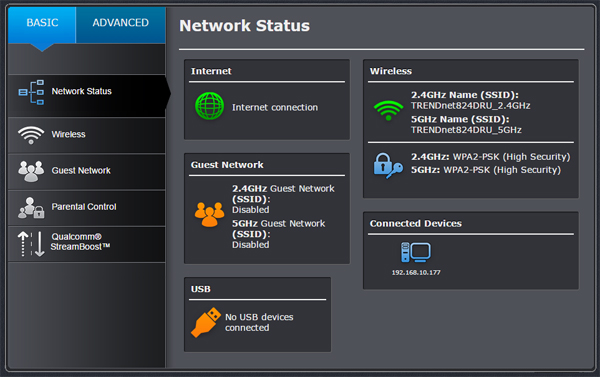Screen dimensions: 600x377
Task: Click the USB panel heading
Action: pos(201,289)
